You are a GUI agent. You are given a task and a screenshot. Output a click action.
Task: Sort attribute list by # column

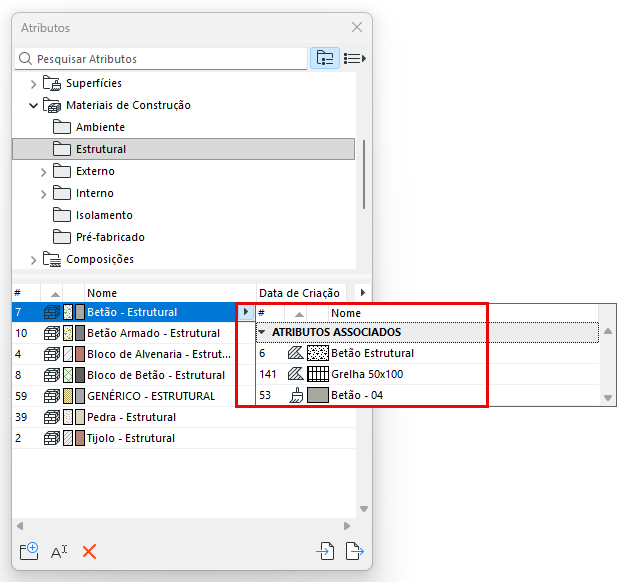point(26,293)
